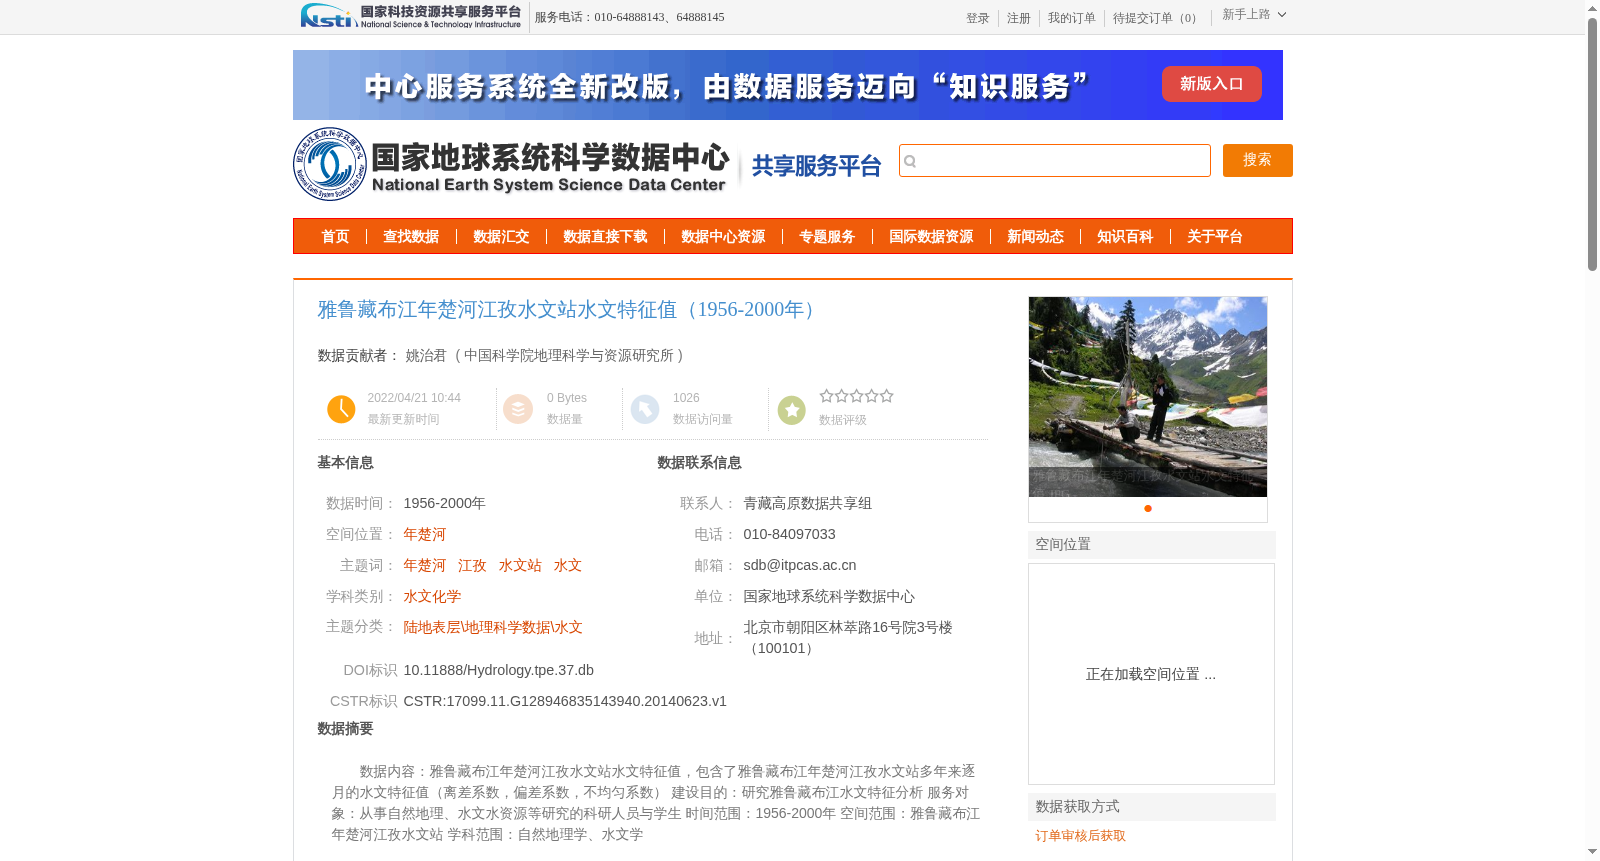The image size is (1600, 861).
Task: Focus the search input field
Action: (1055, 161)
